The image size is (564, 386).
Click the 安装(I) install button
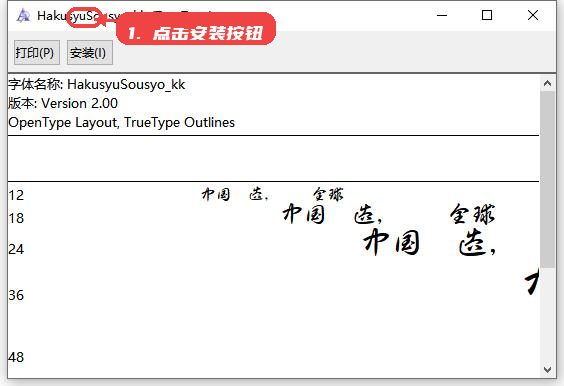click(x=90, y=53)
